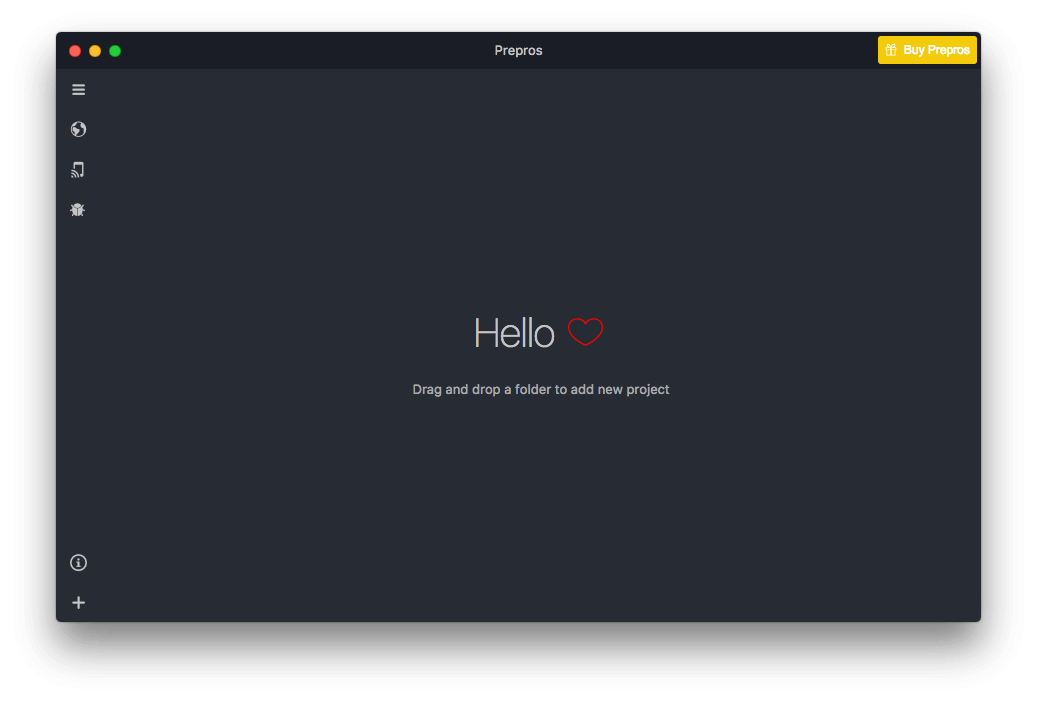Viewport: 1037px width, 702px height.
Task: Click blank area above the Hello heading
Action: (540, 200)
